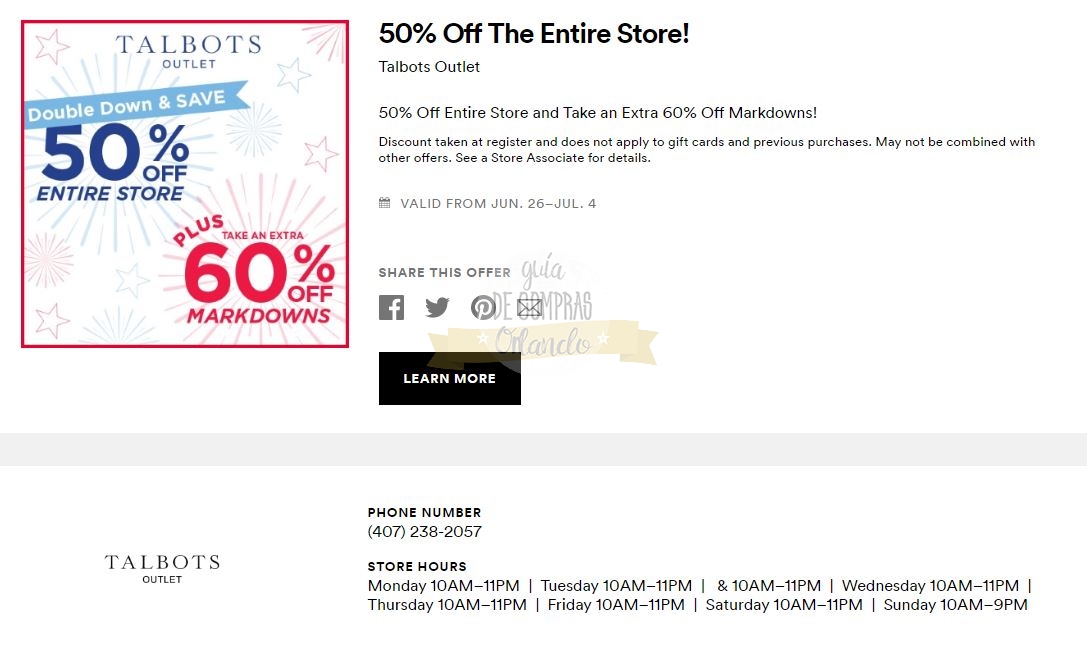Screen dimensions: 1087x655
Task: Click the Share This Offer label
Action: [444, 272]
